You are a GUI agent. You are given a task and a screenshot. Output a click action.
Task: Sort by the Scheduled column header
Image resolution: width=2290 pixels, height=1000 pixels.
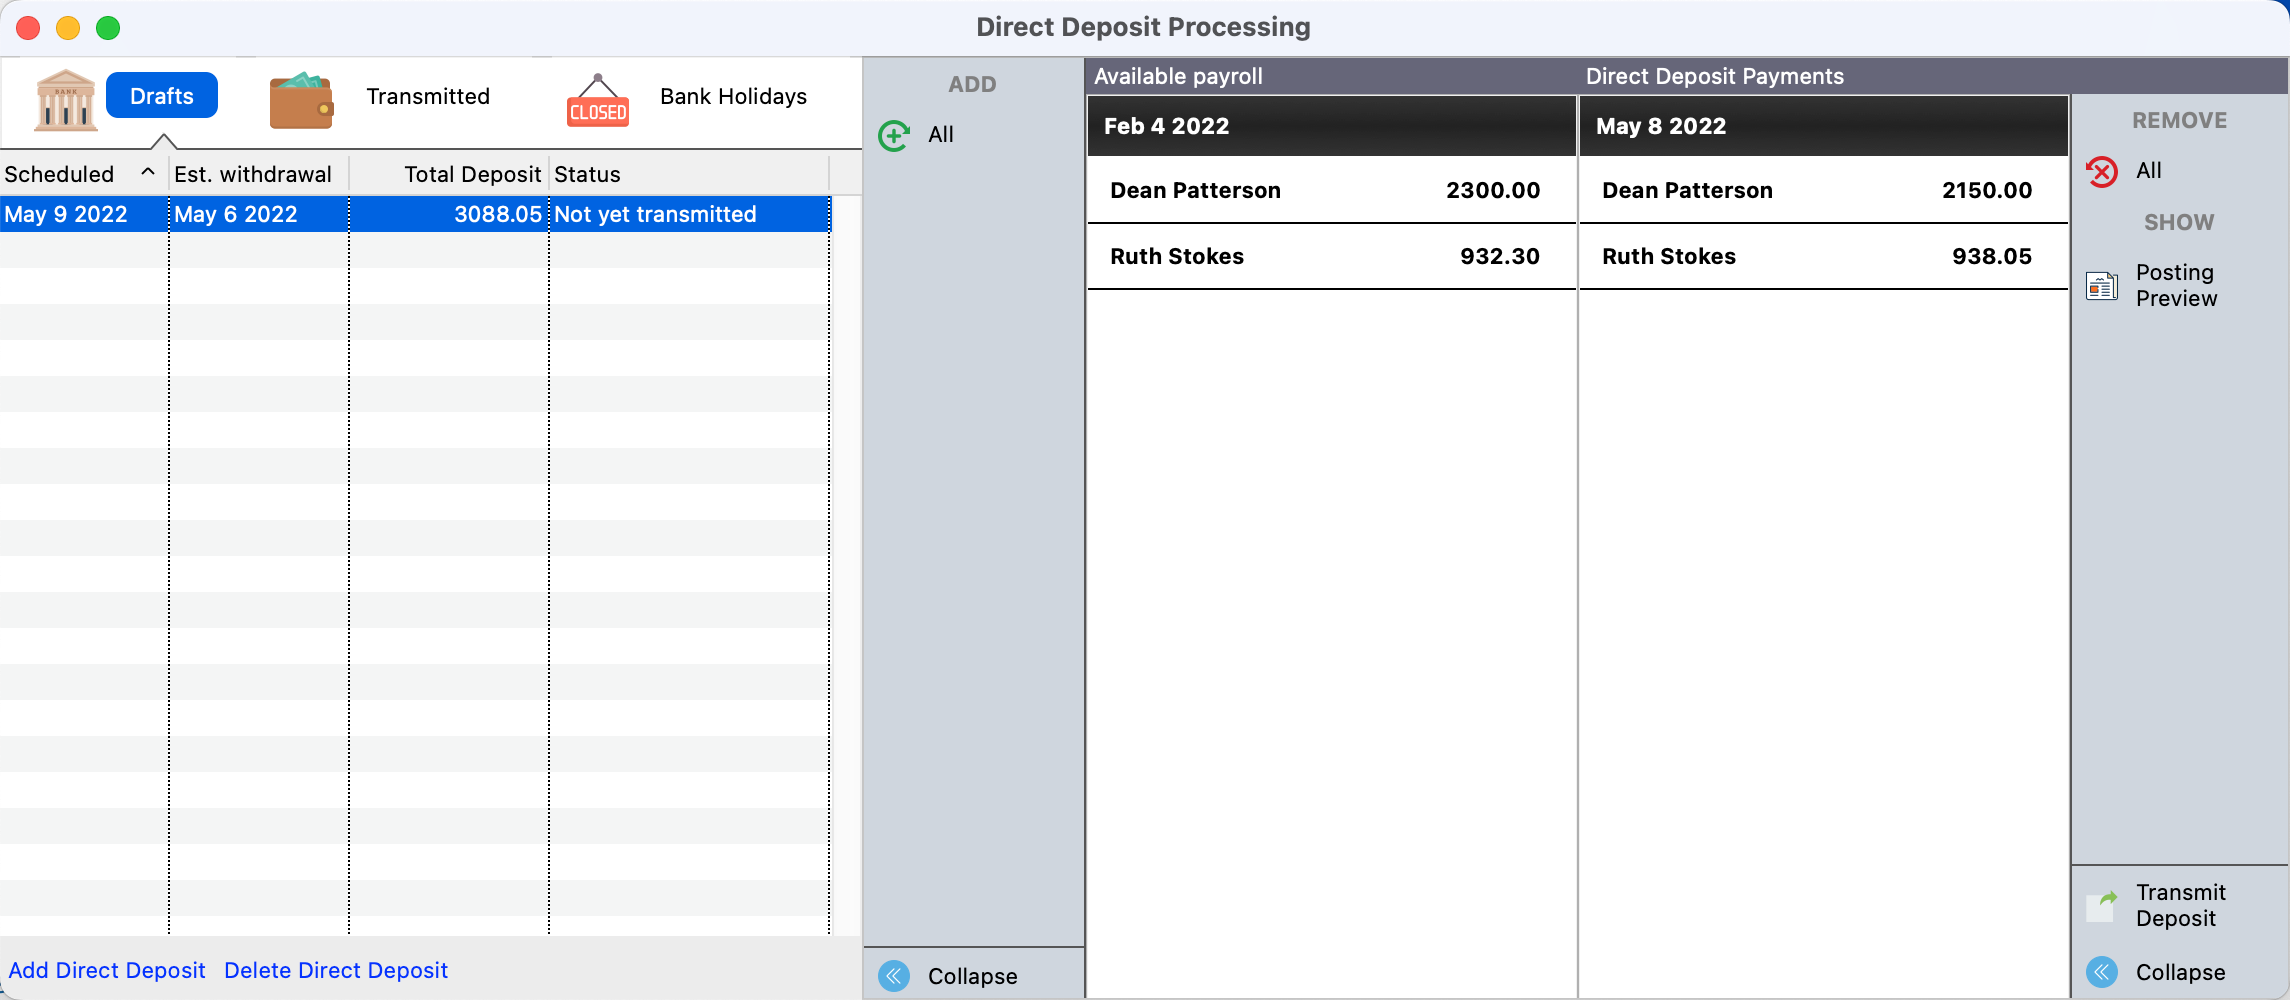pyautogui.click(x=60, y=174)
